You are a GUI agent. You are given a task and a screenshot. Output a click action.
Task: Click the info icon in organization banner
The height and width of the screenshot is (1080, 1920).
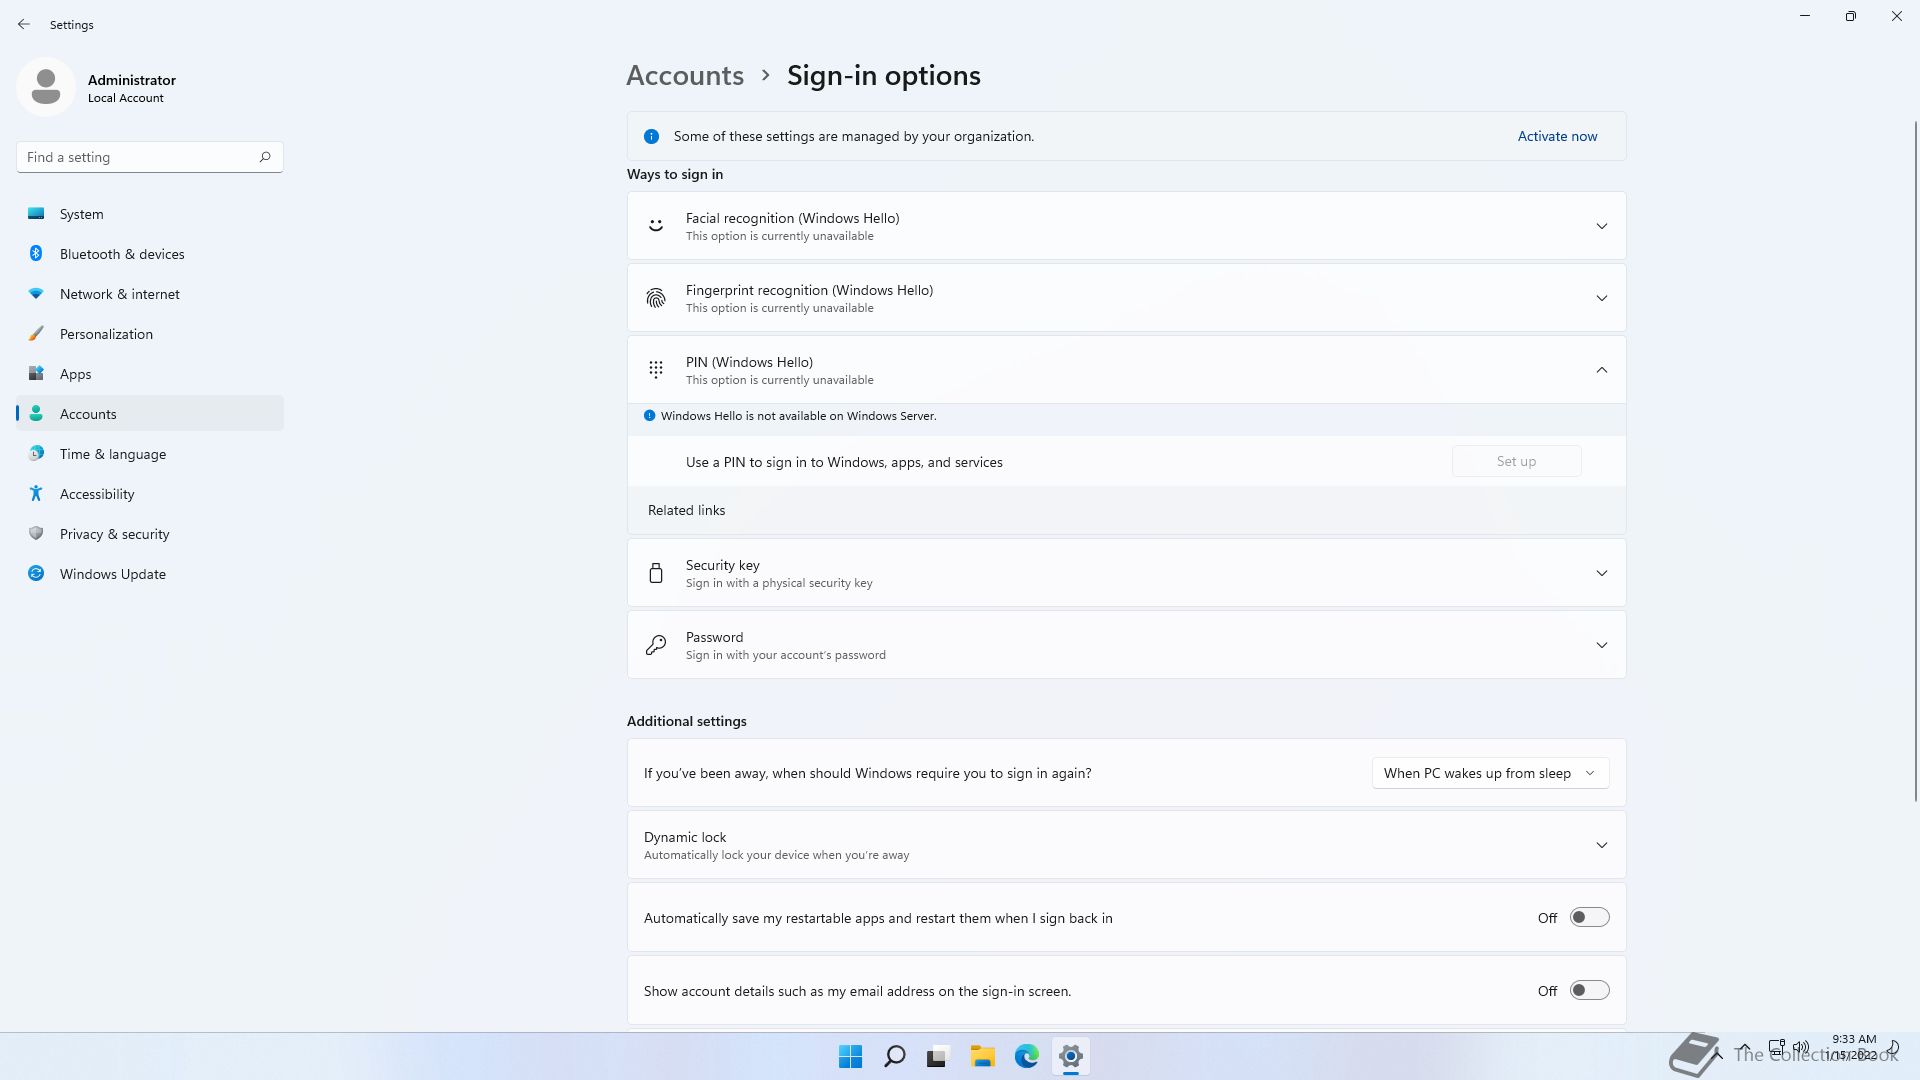651,136
